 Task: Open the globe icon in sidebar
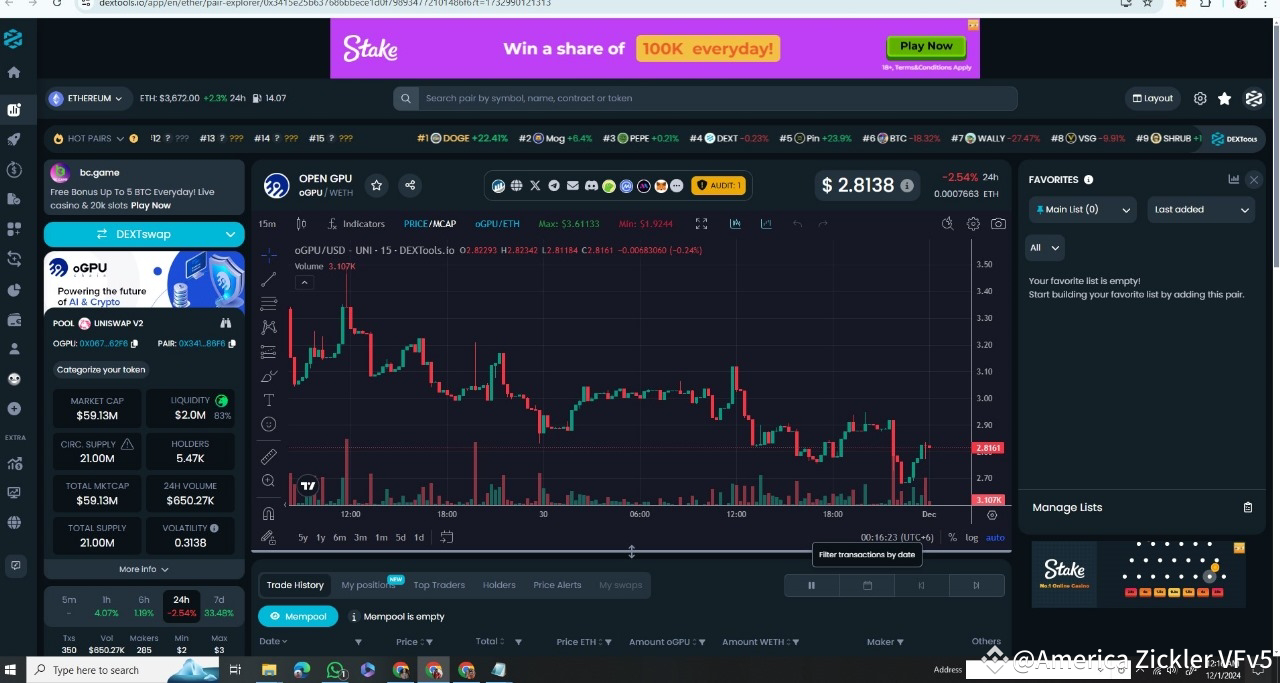(14, 522)
